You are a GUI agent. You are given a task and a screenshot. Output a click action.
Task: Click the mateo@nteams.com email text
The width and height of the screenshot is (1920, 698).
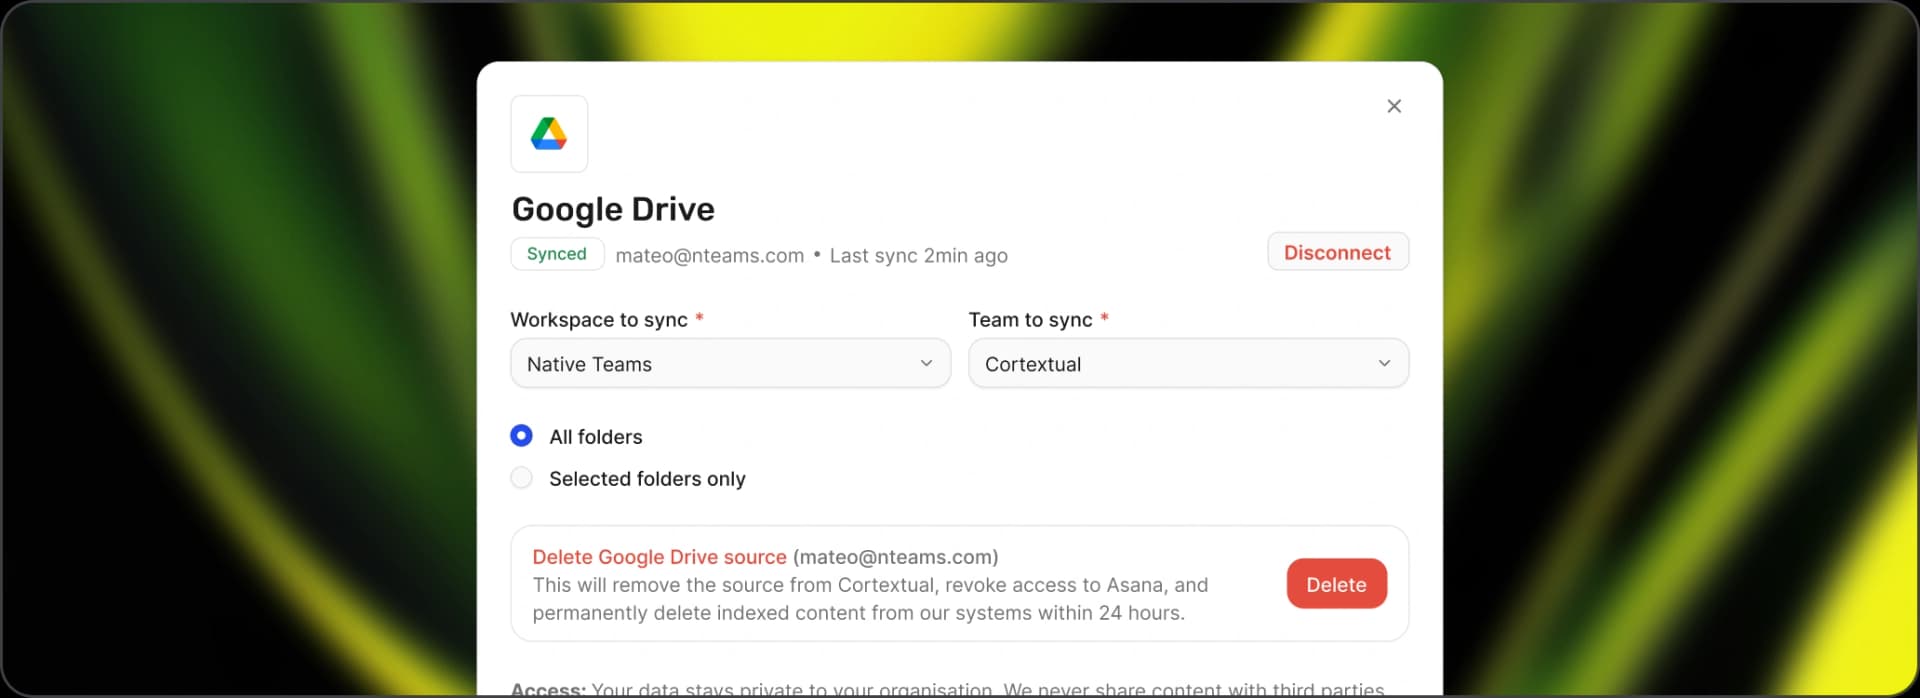tap(710, 256)
